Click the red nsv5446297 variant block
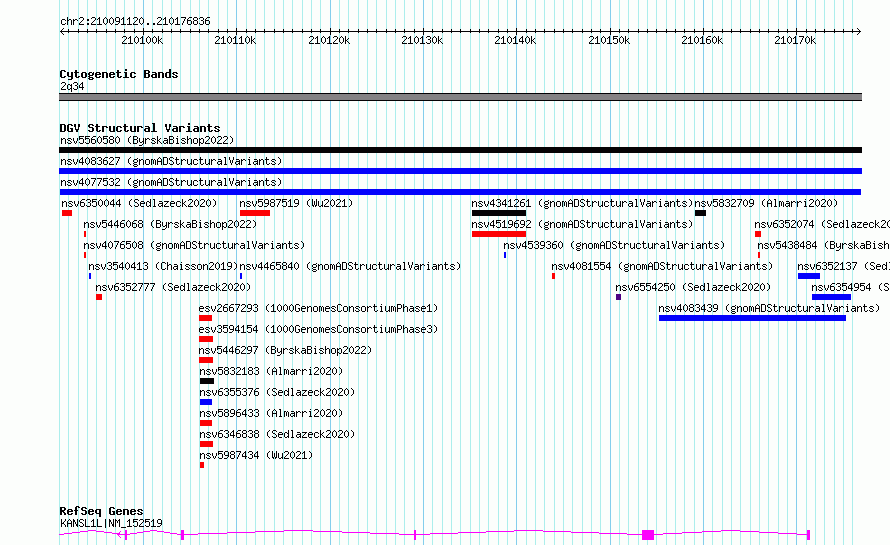890x545 pixels. (206, 360)
